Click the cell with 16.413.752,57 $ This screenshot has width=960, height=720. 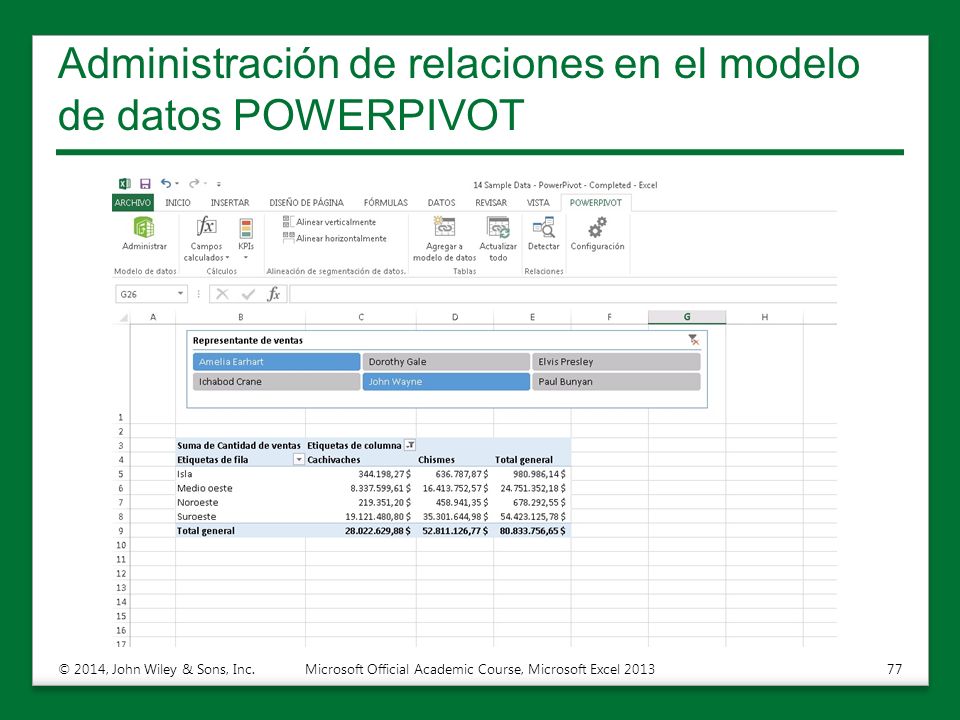[455, 488]
